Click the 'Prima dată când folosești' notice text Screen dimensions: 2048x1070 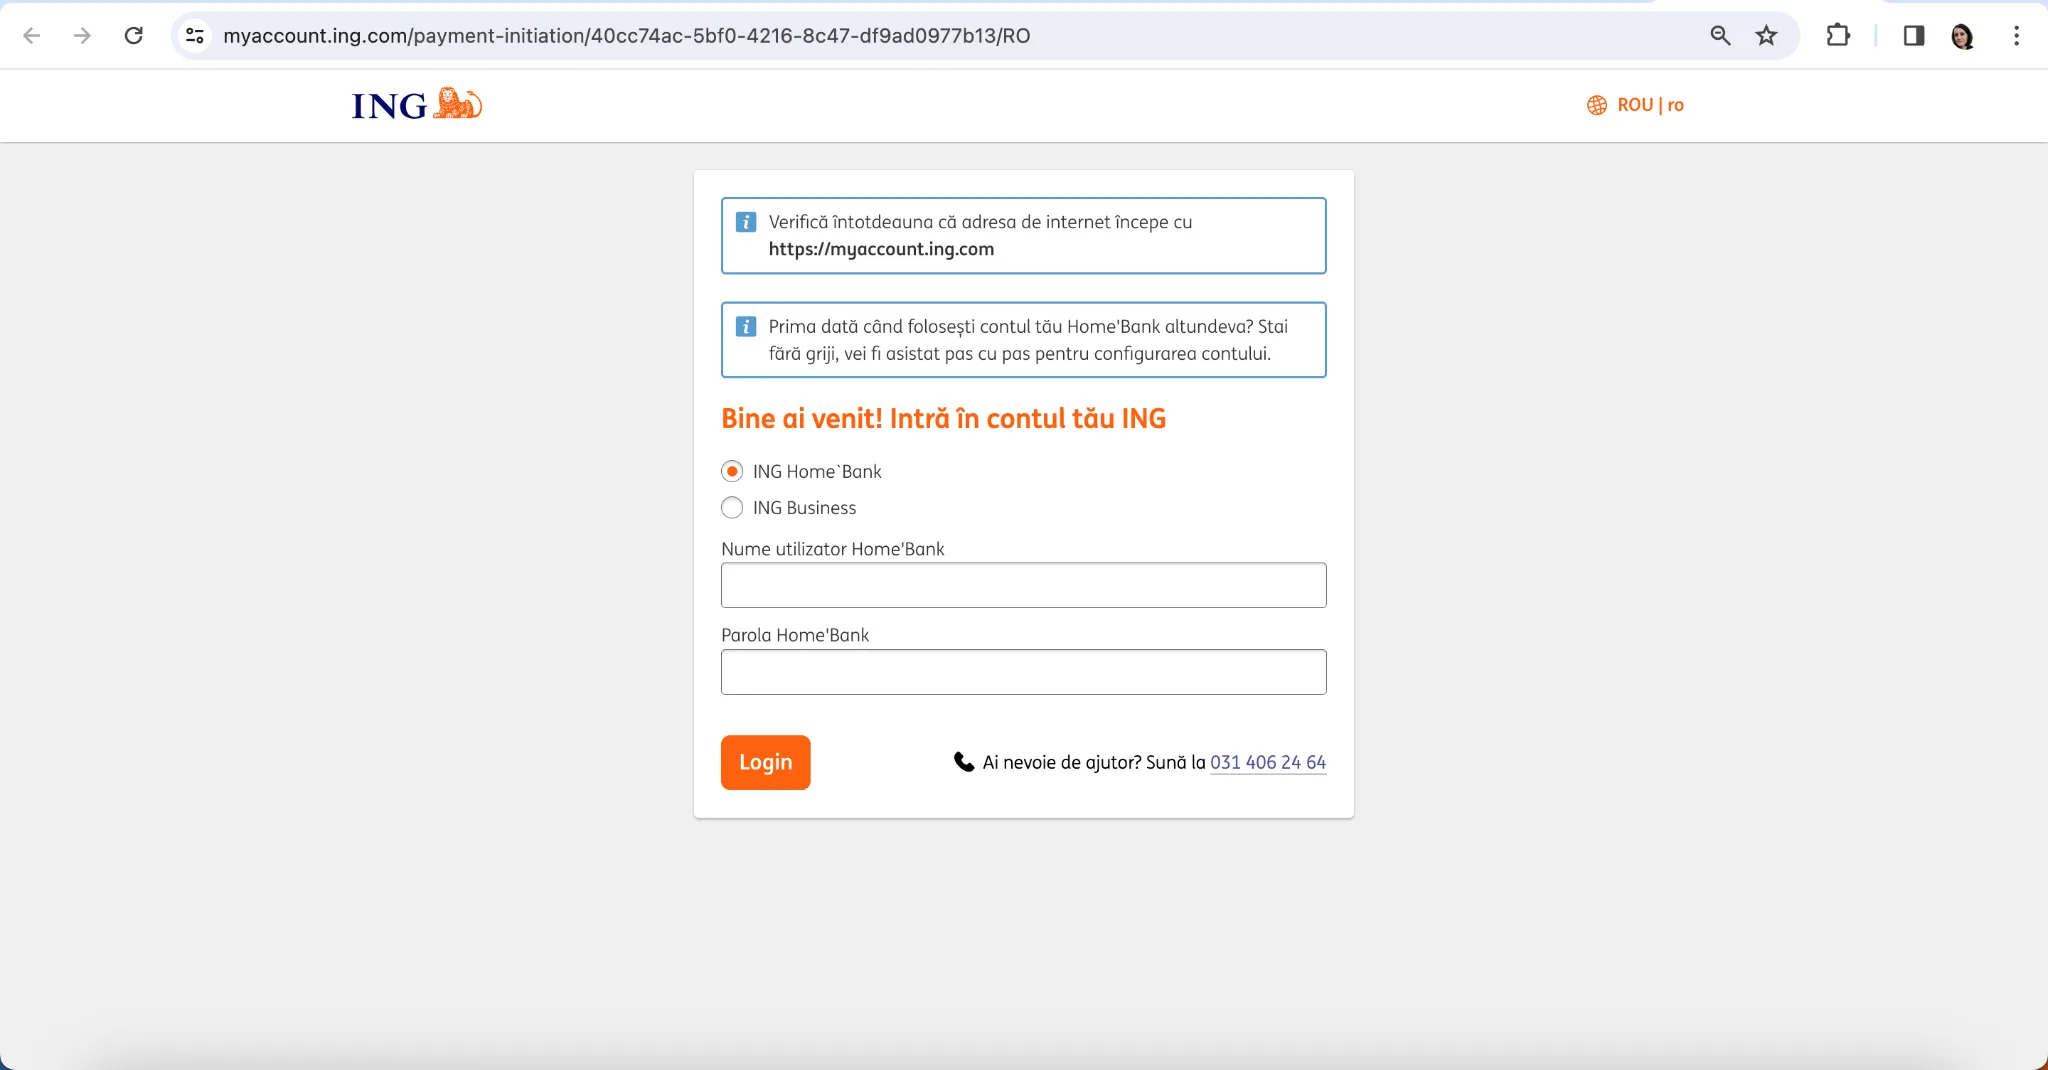[x=1028, y=340]
